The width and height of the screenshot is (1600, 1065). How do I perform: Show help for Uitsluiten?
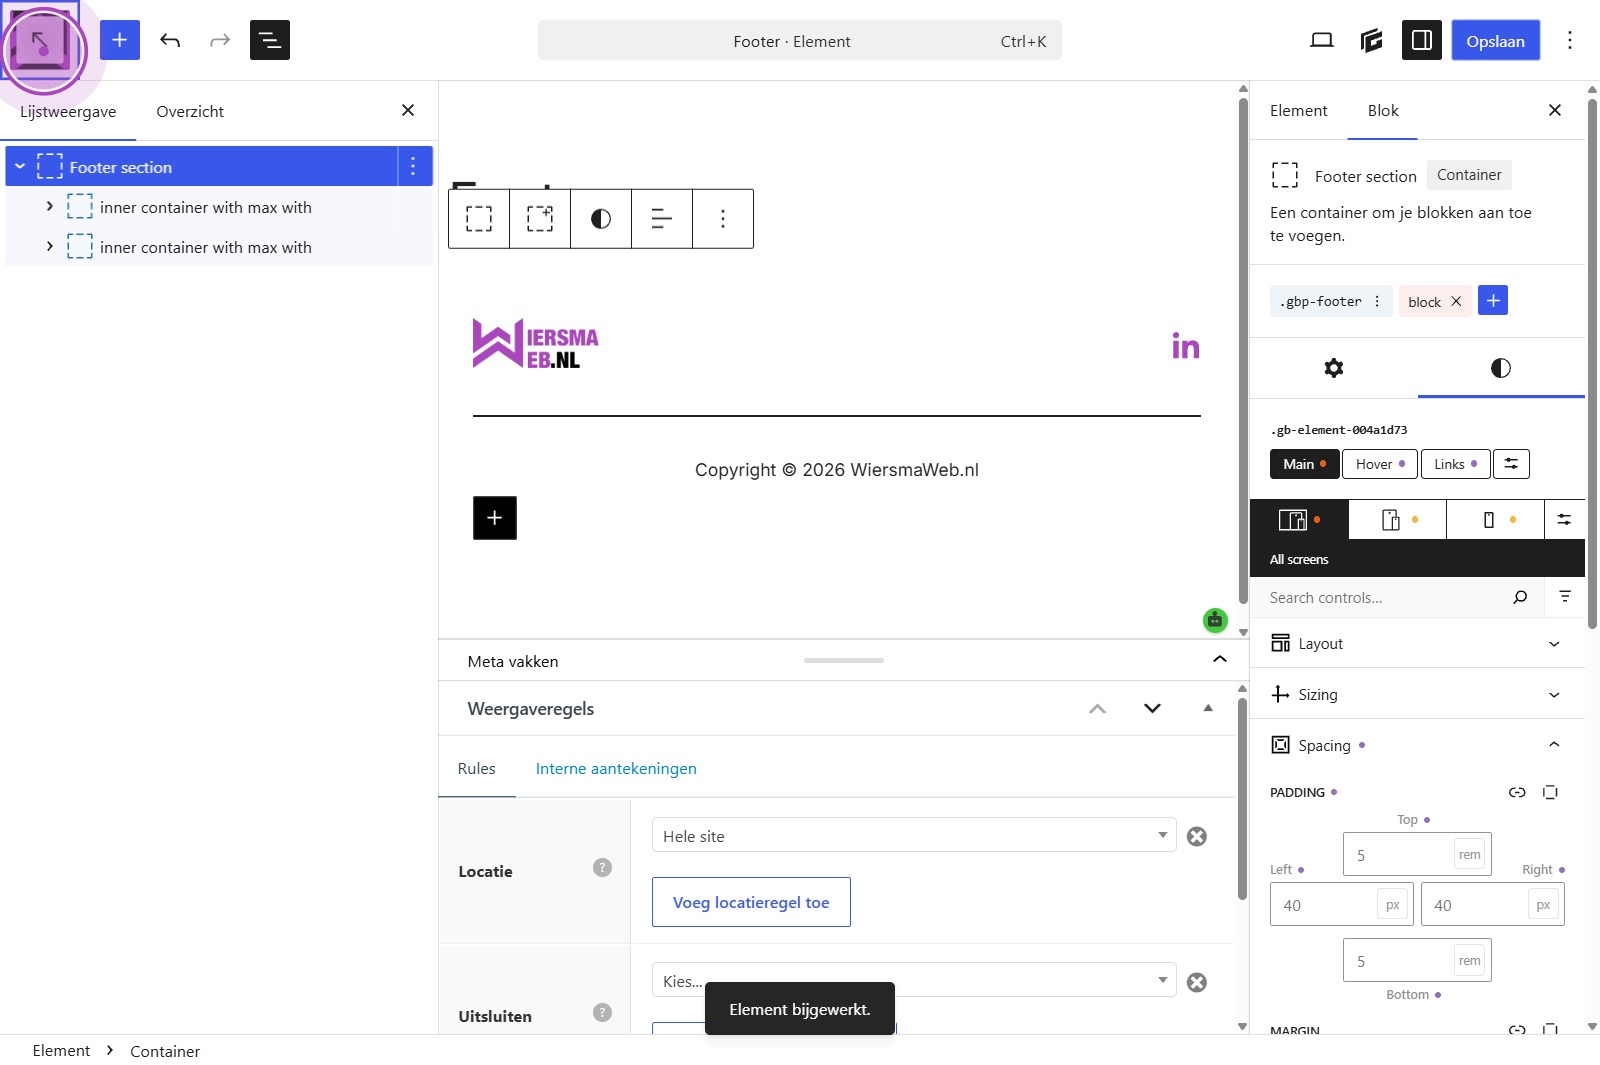pos(602,1013)
